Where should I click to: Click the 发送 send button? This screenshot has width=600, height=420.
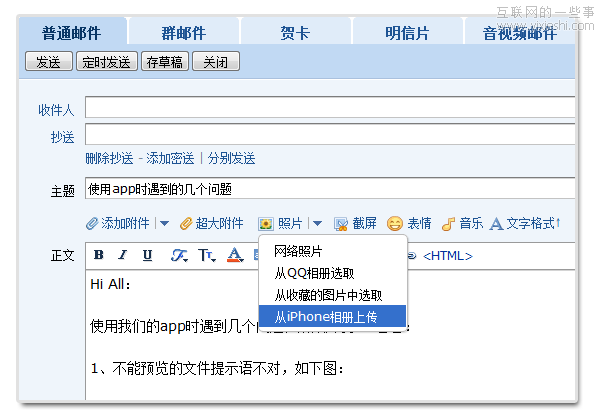49,61
